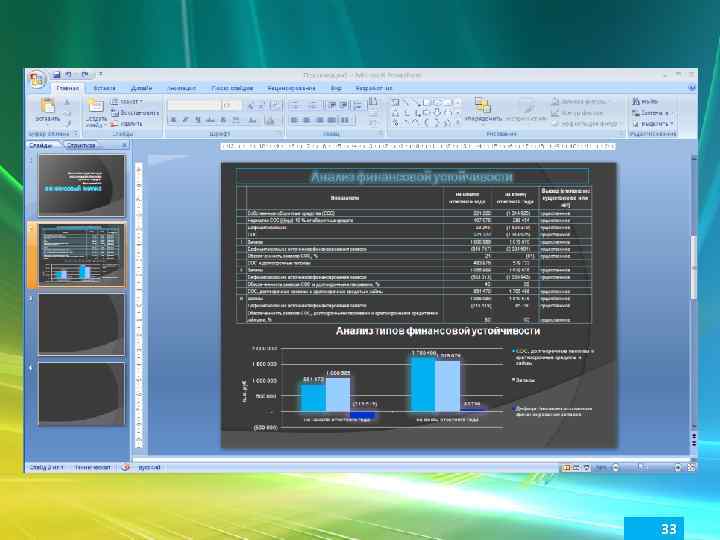Open the Экспресс-стили quick styles gallery
Screen dimensions: 720x540
[526, 110]
